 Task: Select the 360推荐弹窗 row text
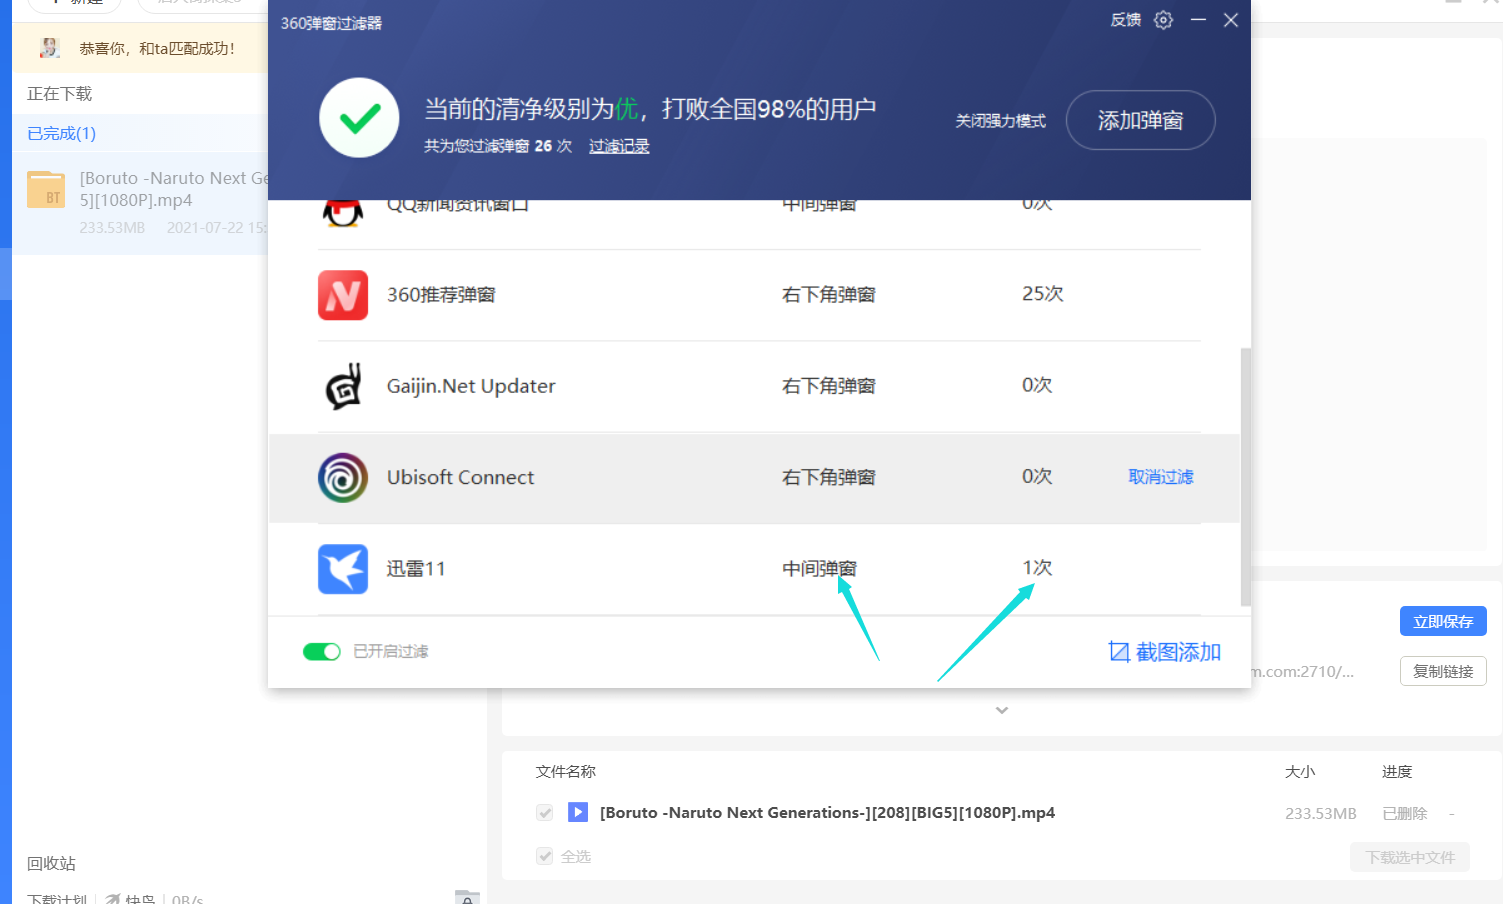(x=441, y=295)
